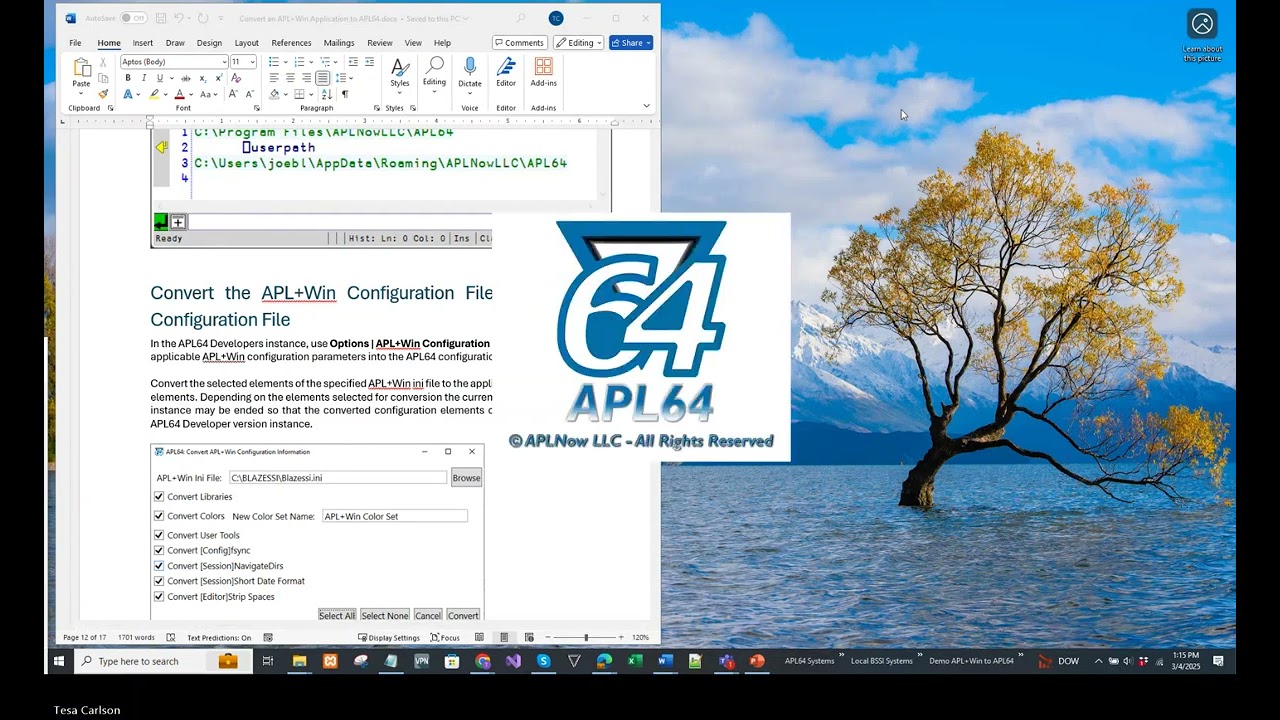Click the grow font size icon
The width and height of the screenshot is (1280, 720).
(x=233, y=94)
